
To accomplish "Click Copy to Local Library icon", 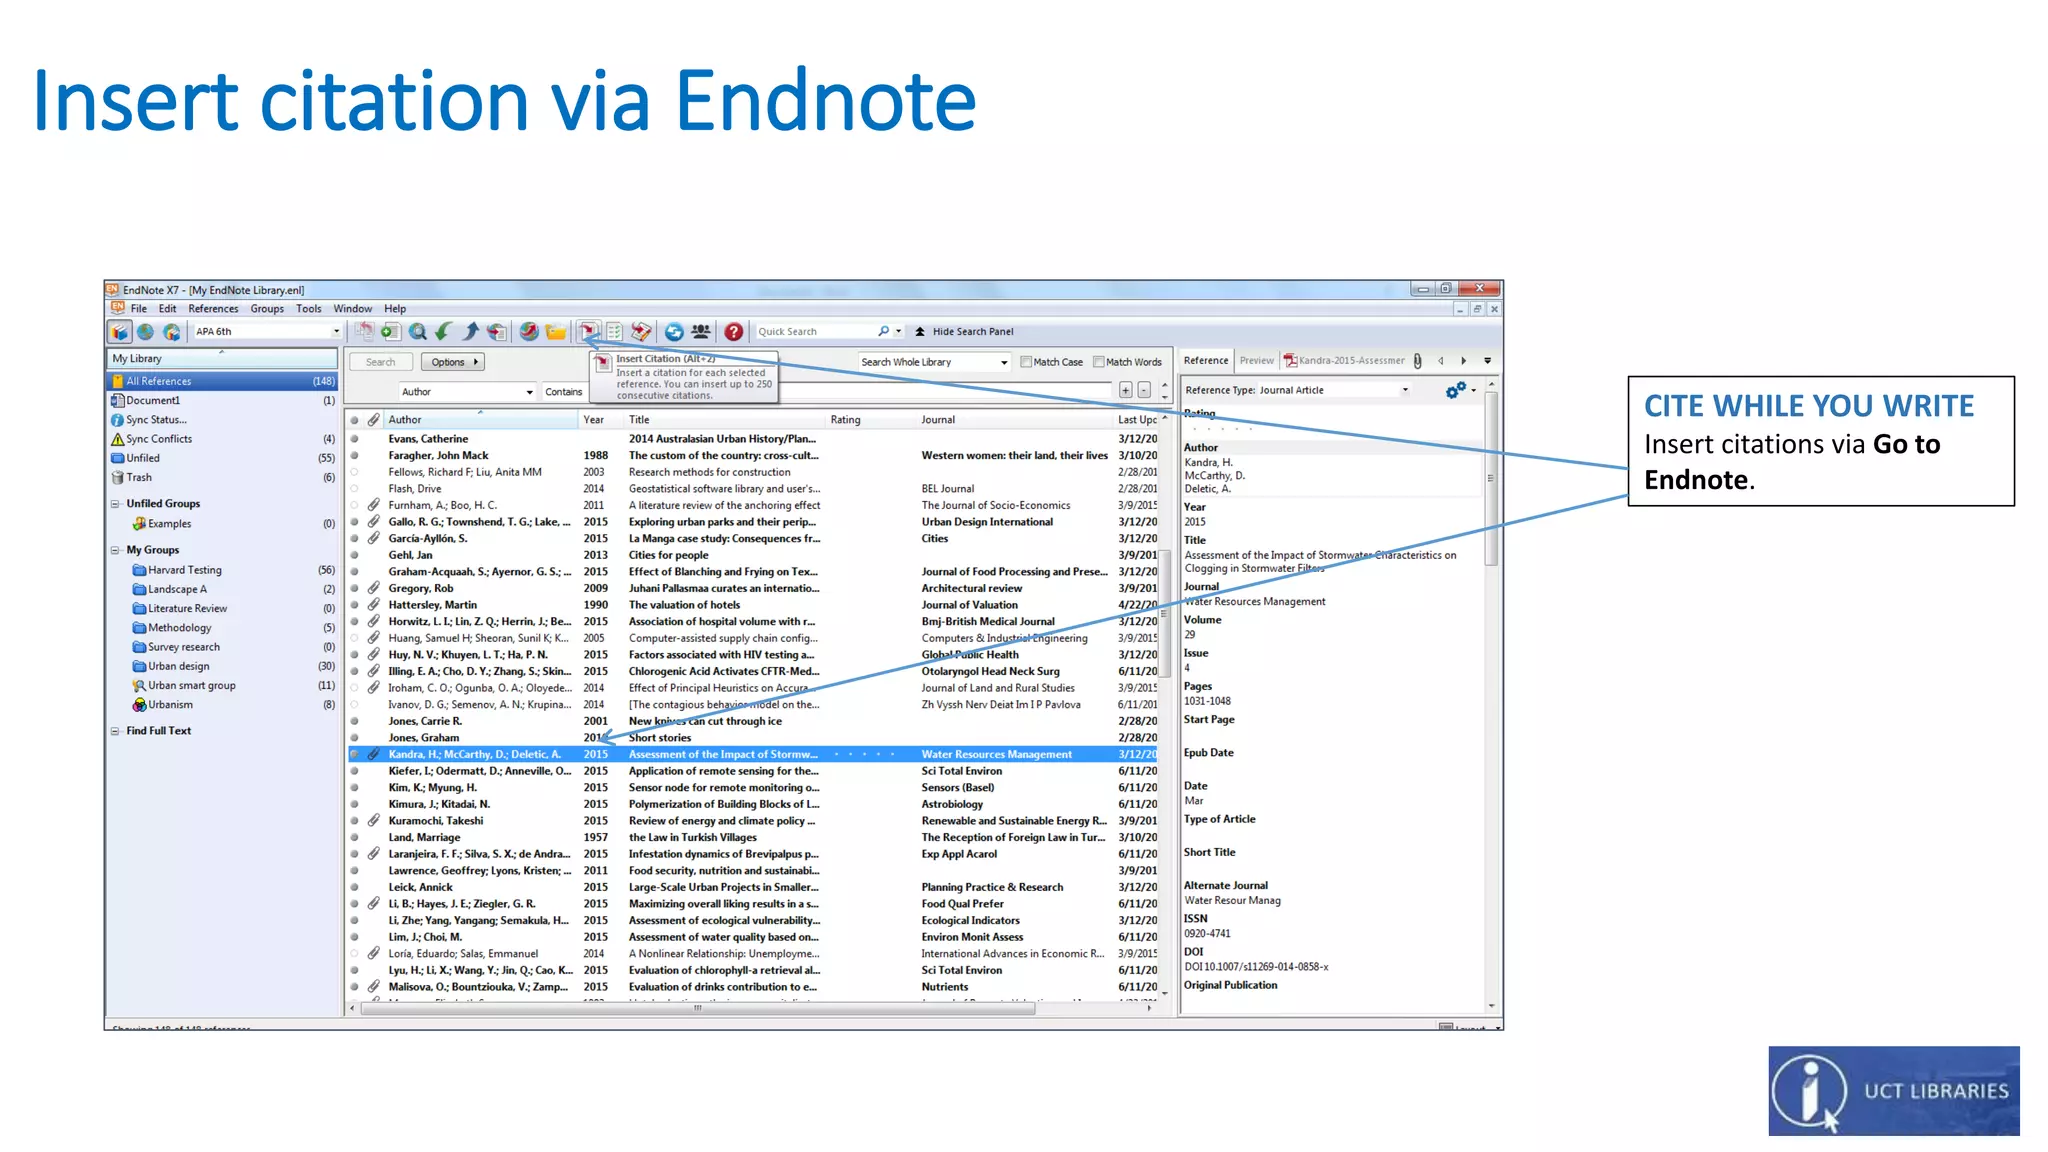I will tap(364, 332).
